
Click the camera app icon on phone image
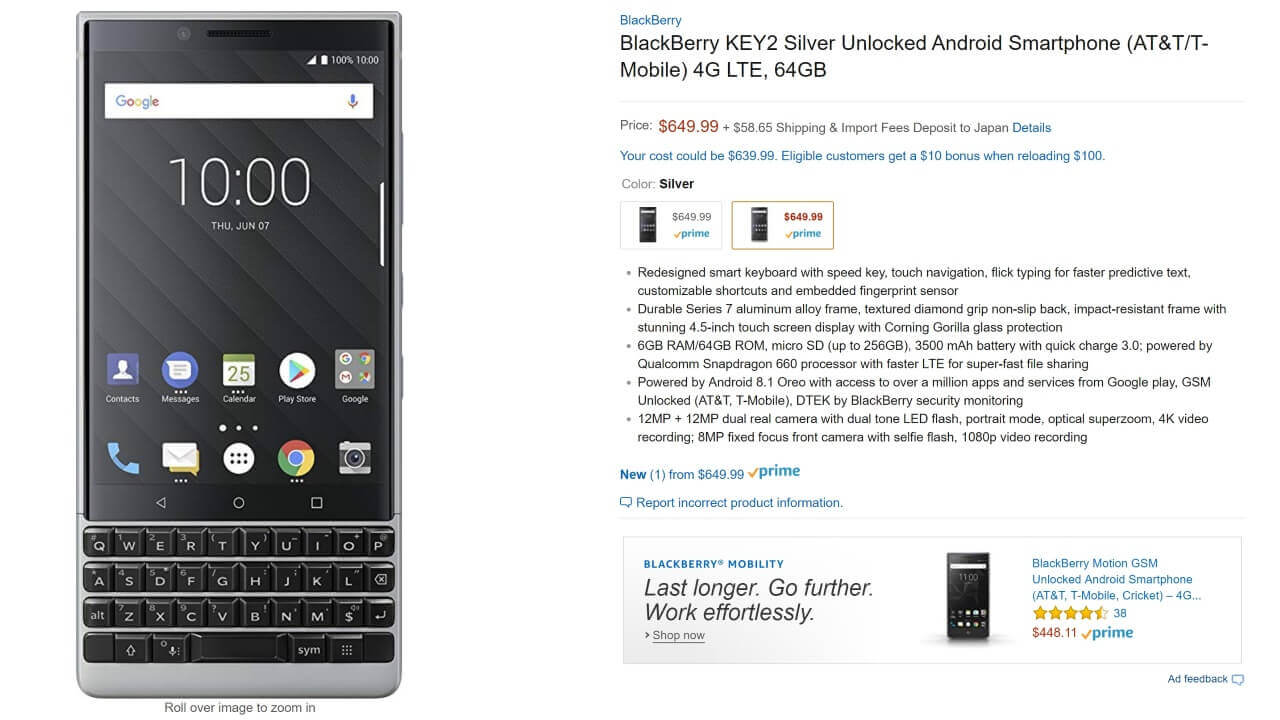pyautogui.click(x=354, y=458)
